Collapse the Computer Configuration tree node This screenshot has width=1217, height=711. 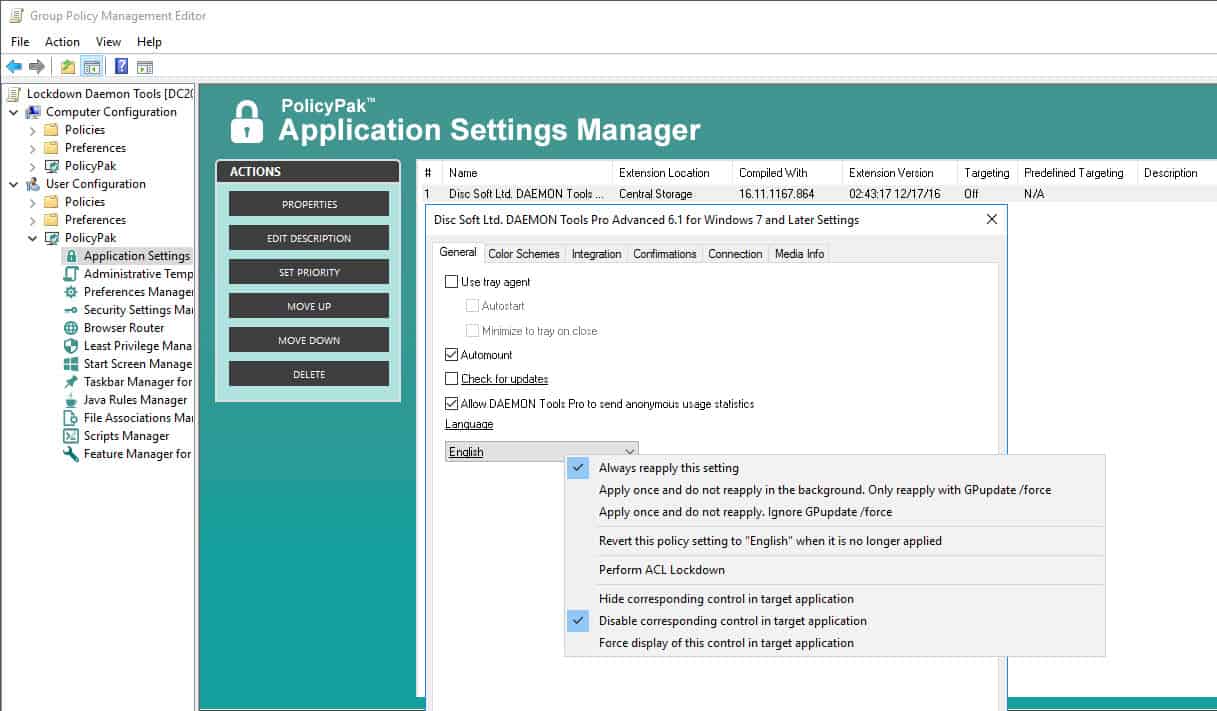(14, 112)
